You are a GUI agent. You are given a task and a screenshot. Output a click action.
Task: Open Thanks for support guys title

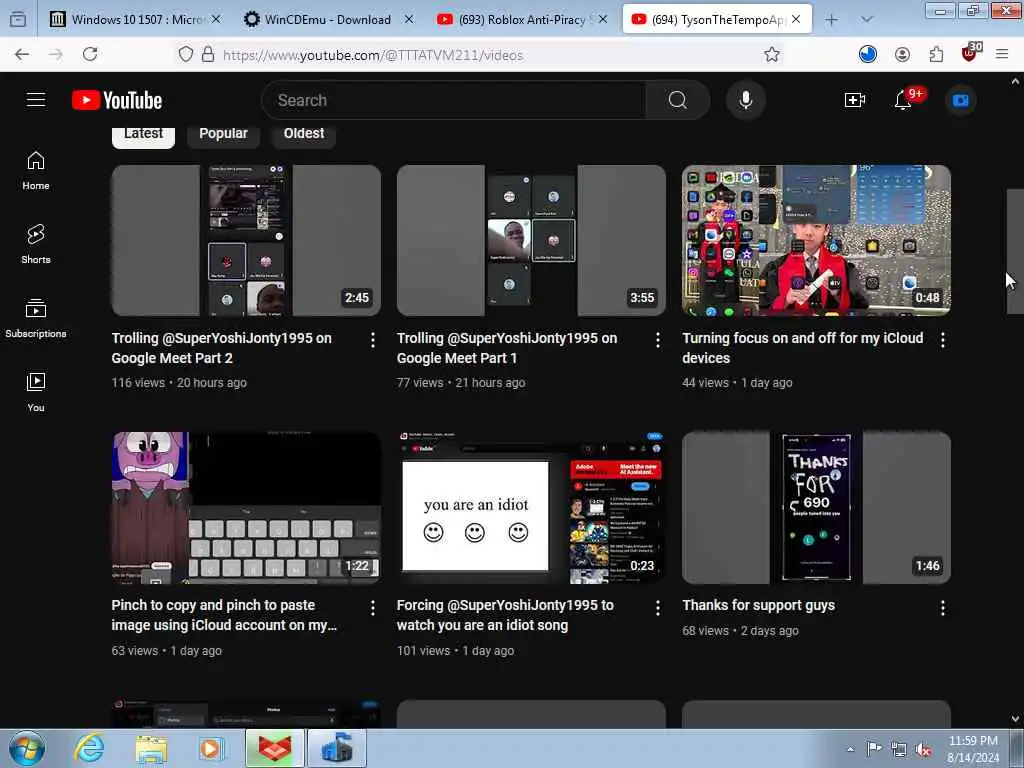click(x=758, y=605)
